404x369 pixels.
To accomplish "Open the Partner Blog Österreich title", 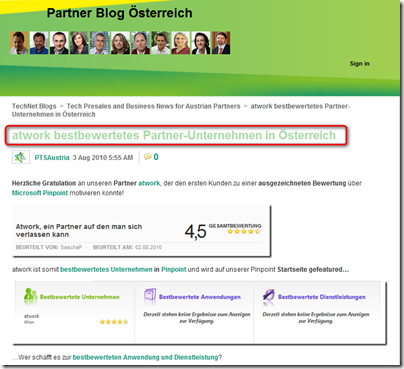I will (x=119, y=13).
